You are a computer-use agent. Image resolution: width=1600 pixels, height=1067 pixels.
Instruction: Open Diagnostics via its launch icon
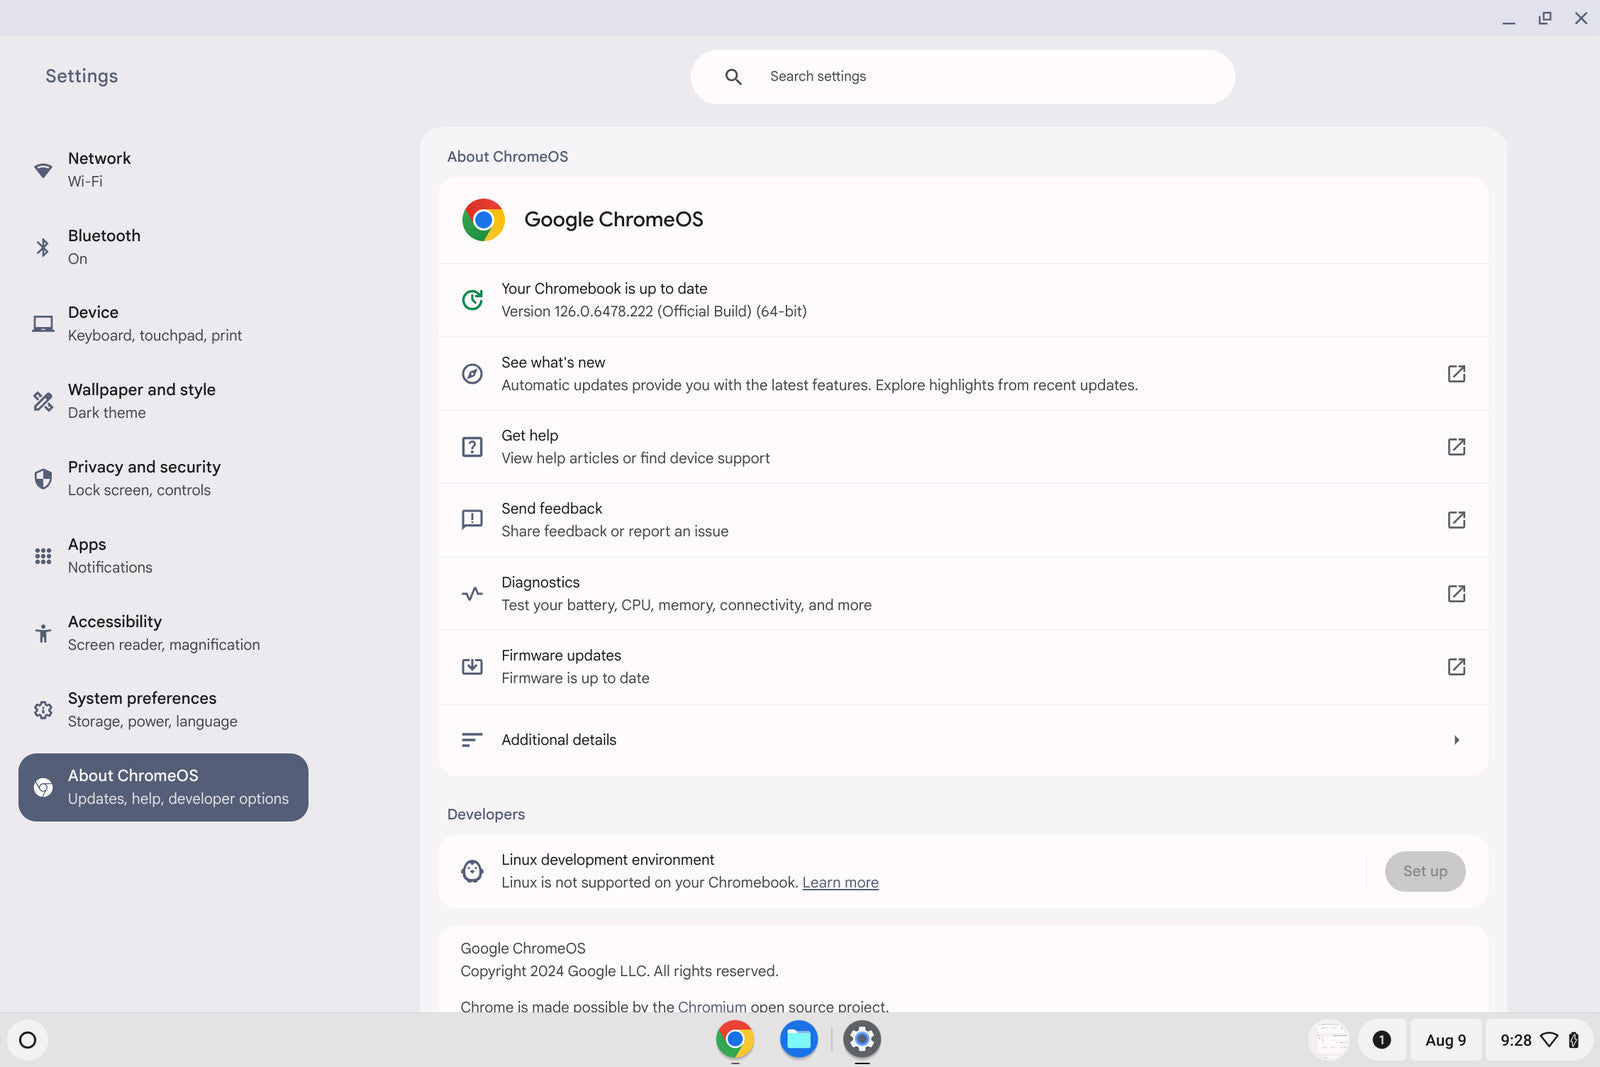tap(1456, 594)
